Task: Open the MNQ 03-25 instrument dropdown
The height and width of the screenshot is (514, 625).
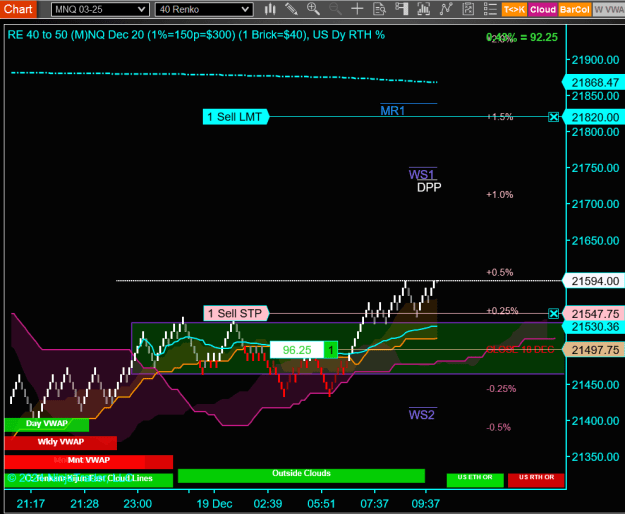Action: click(x=100, y=9)
